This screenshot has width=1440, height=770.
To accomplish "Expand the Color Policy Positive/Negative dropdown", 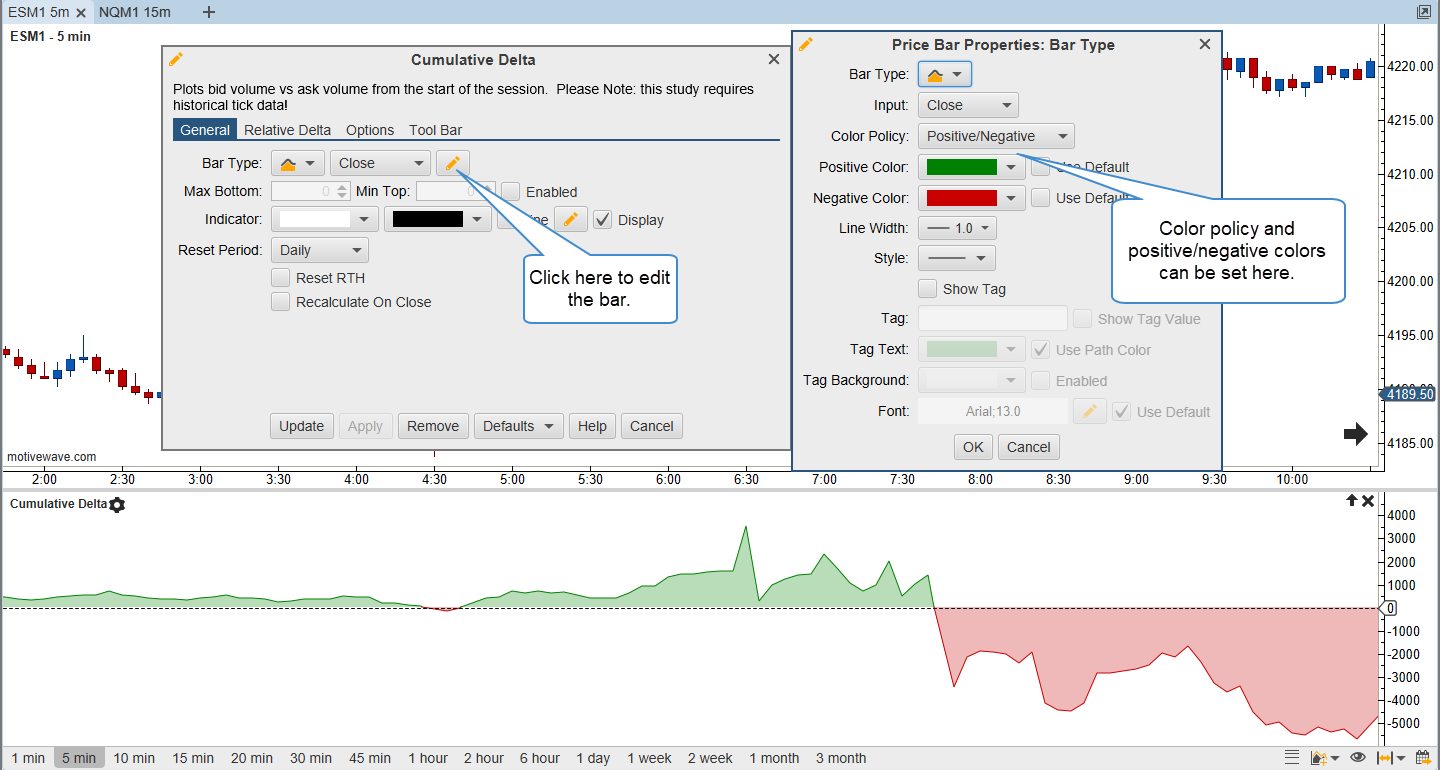I will [995, 136].
